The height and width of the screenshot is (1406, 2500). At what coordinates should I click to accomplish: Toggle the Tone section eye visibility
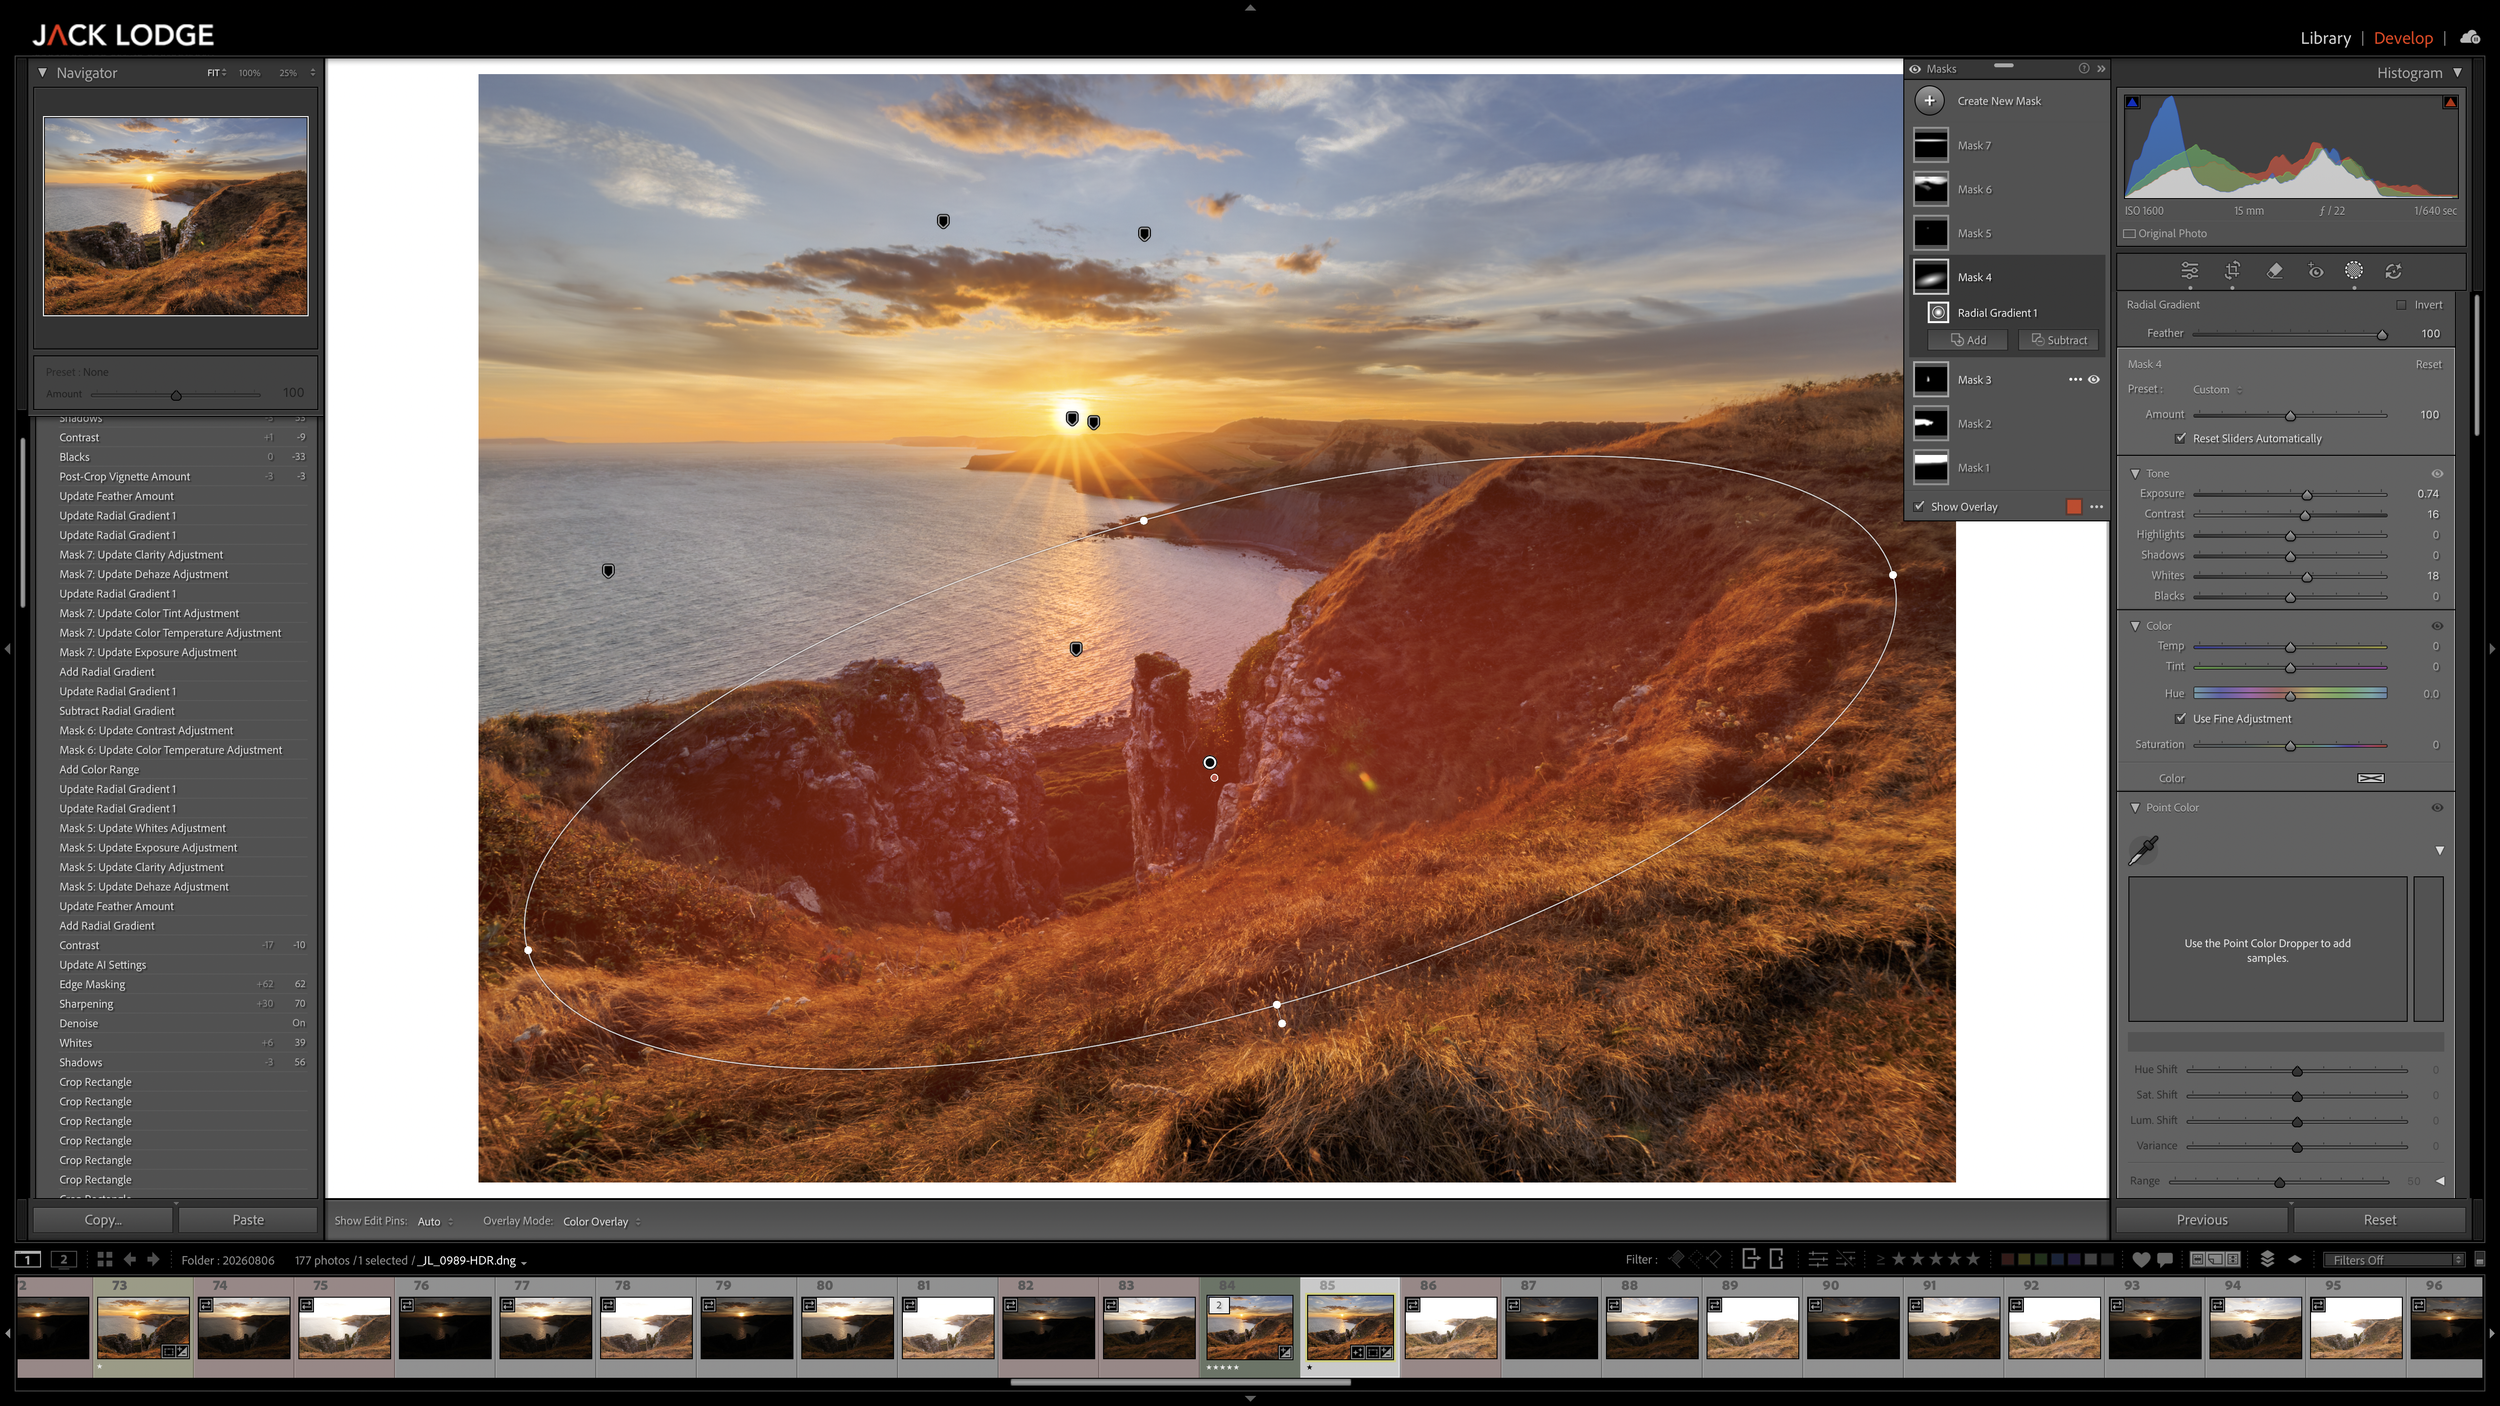pyautogui.click(x=2437, y=474)
